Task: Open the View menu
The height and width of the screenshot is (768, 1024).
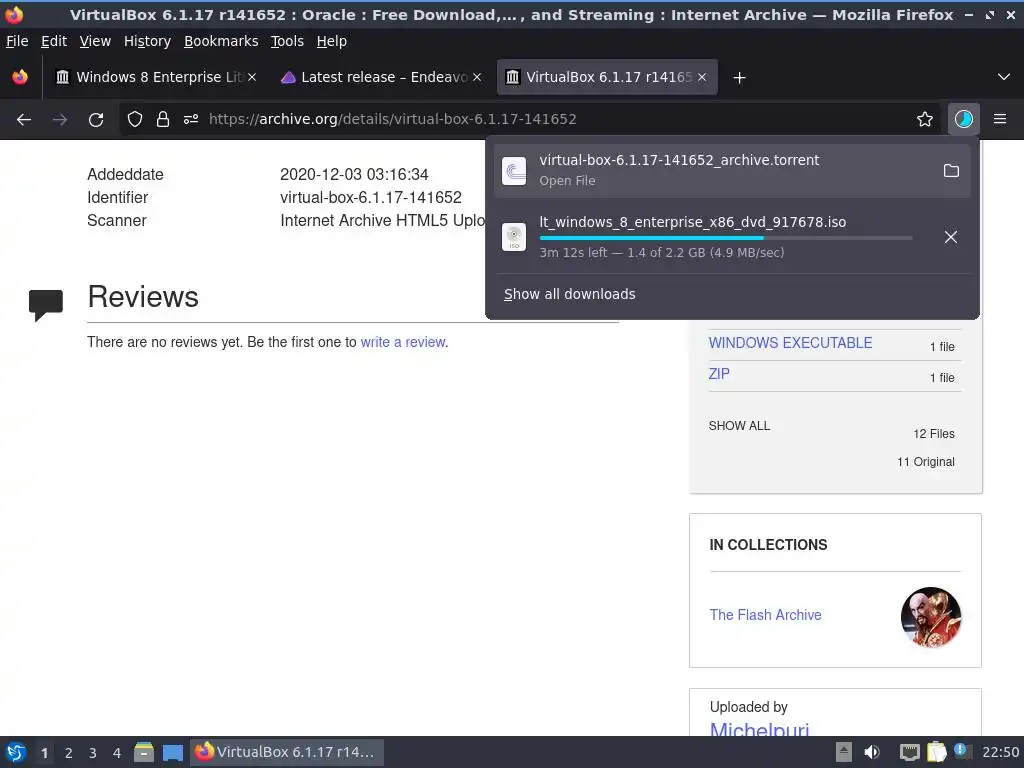Action: pyautogui.click(x=95, y=41)
